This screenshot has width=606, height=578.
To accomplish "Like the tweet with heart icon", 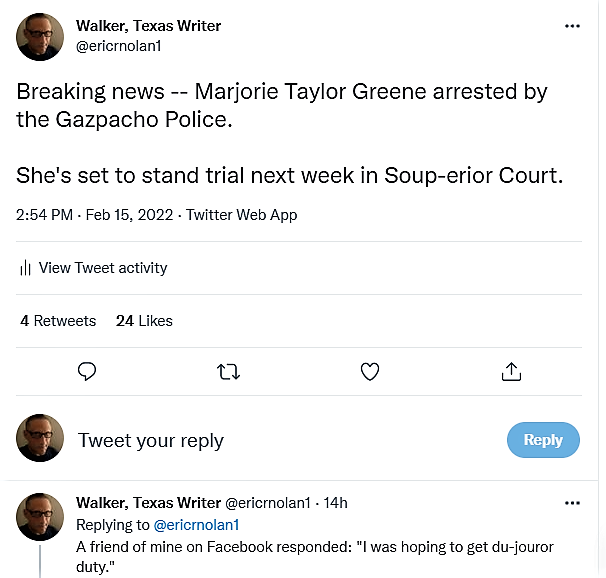I will pyautogui.click(x=370, y=371).
